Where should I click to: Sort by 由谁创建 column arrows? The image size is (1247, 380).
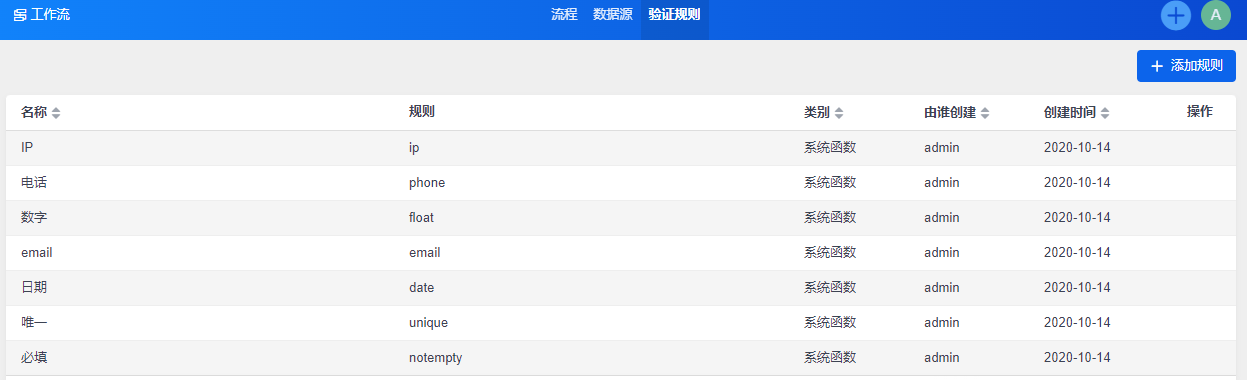(985, 113)
